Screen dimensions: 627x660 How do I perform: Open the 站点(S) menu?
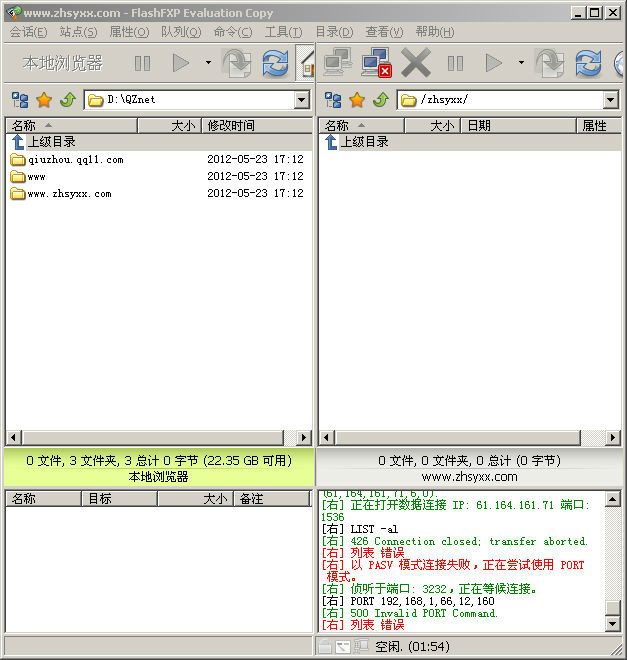tap(78, 32)
